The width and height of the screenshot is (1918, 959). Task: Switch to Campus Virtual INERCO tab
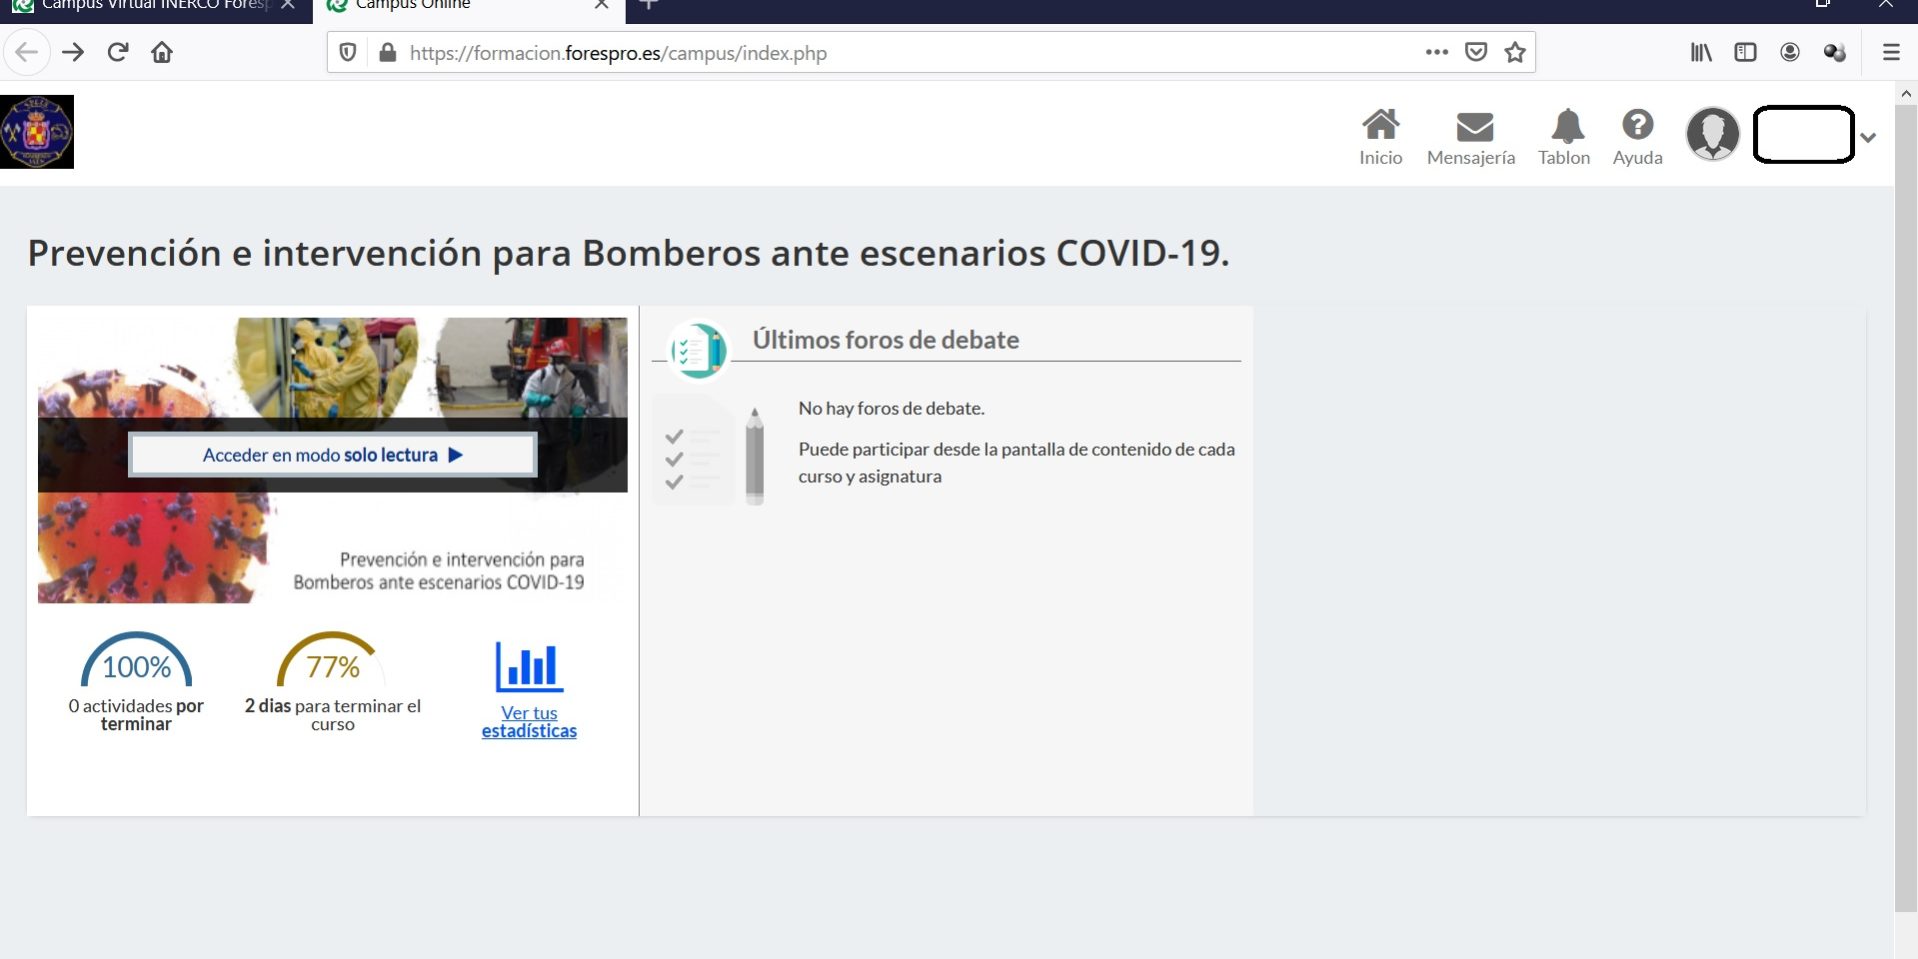tap(150, 6)
